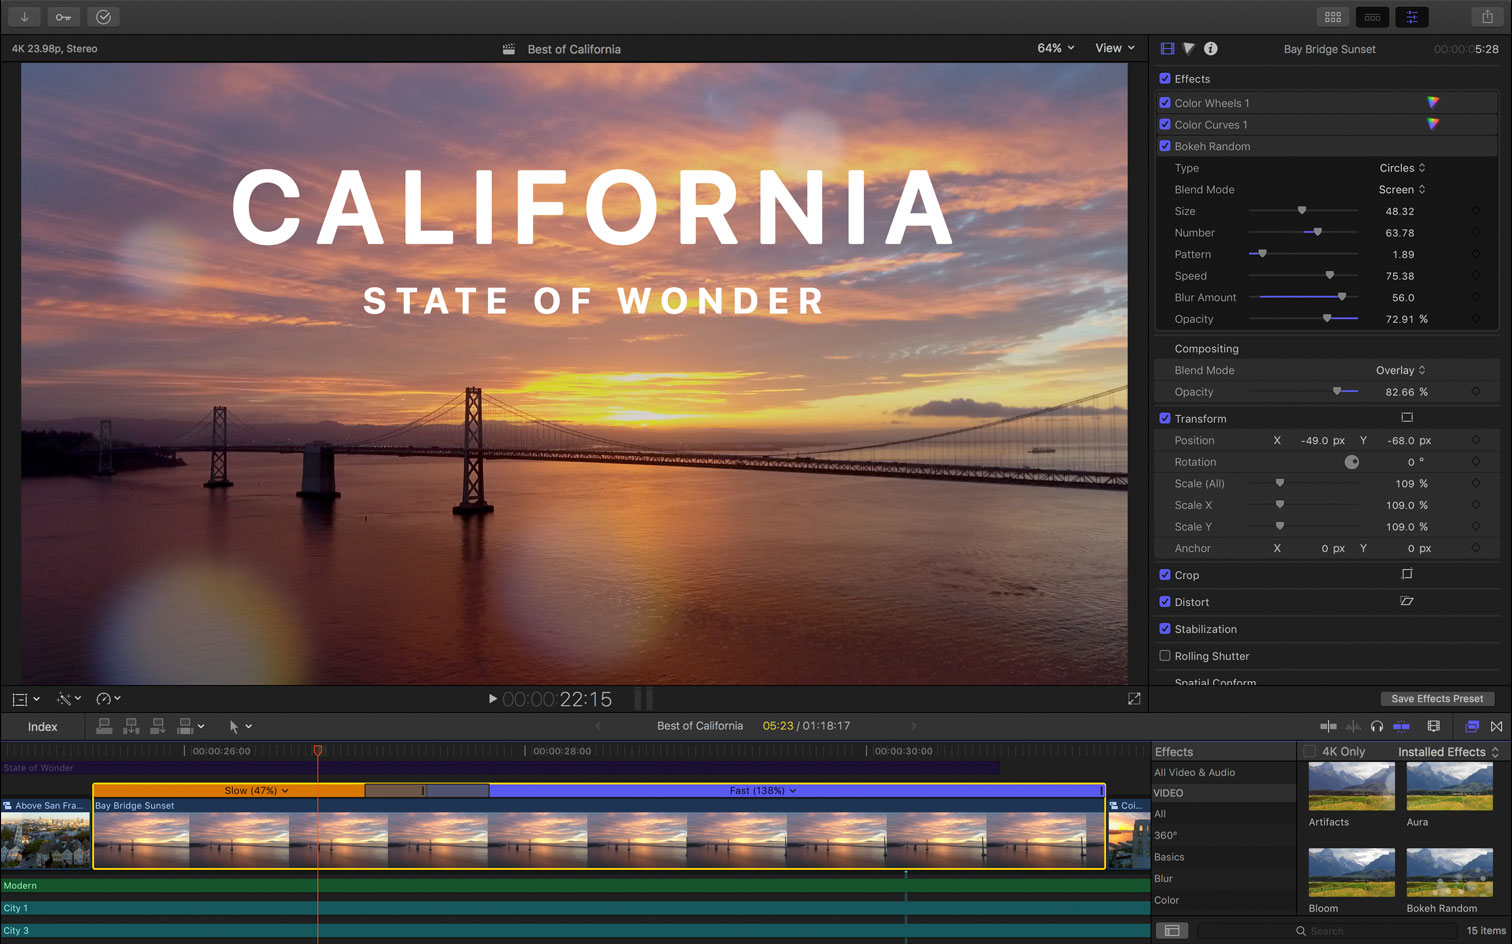Viewport: 1512px width, 944px height.
Task: Open the viewer zoom 64% dropdown
Action: coord(1055,48)
